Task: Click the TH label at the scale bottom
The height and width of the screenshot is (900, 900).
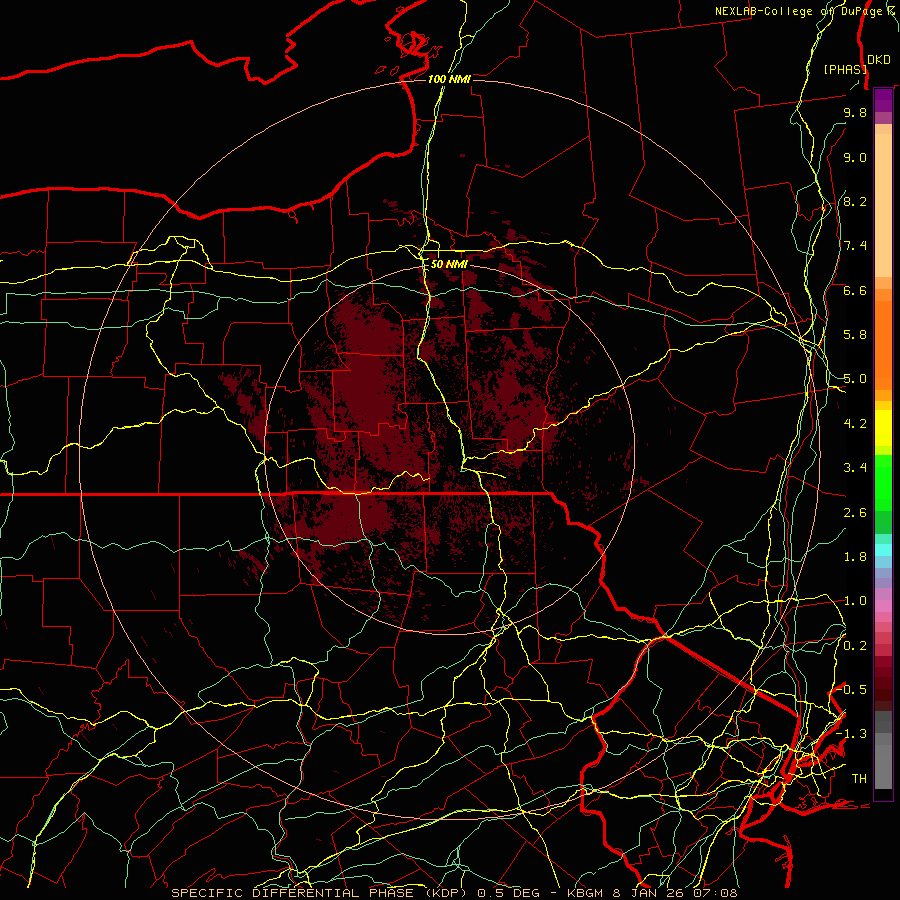Action: [x=859, y=779]
